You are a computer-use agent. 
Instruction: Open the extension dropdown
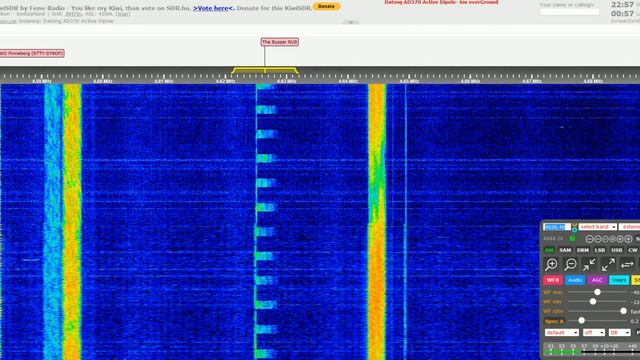[630, 227]
